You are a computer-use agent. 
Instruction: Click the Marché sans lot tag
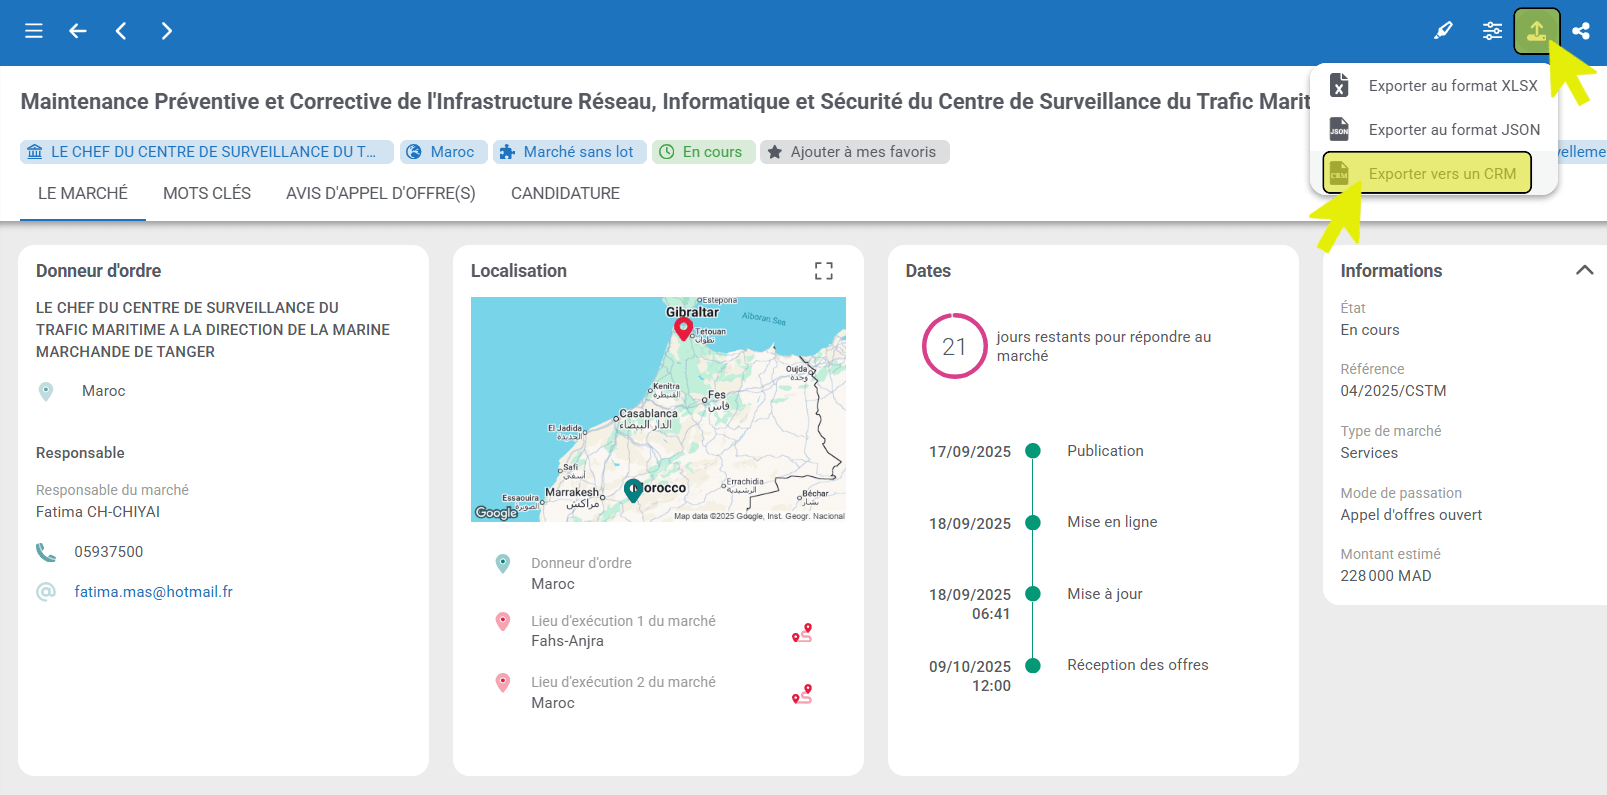(569, 152)
